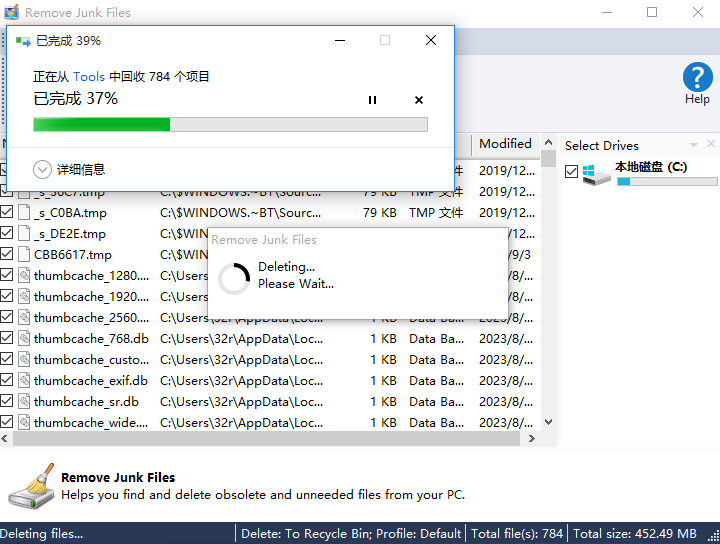Maximize the Remove Junk Files window
Screen dimensions: 720x544
(x=652, y=12)
